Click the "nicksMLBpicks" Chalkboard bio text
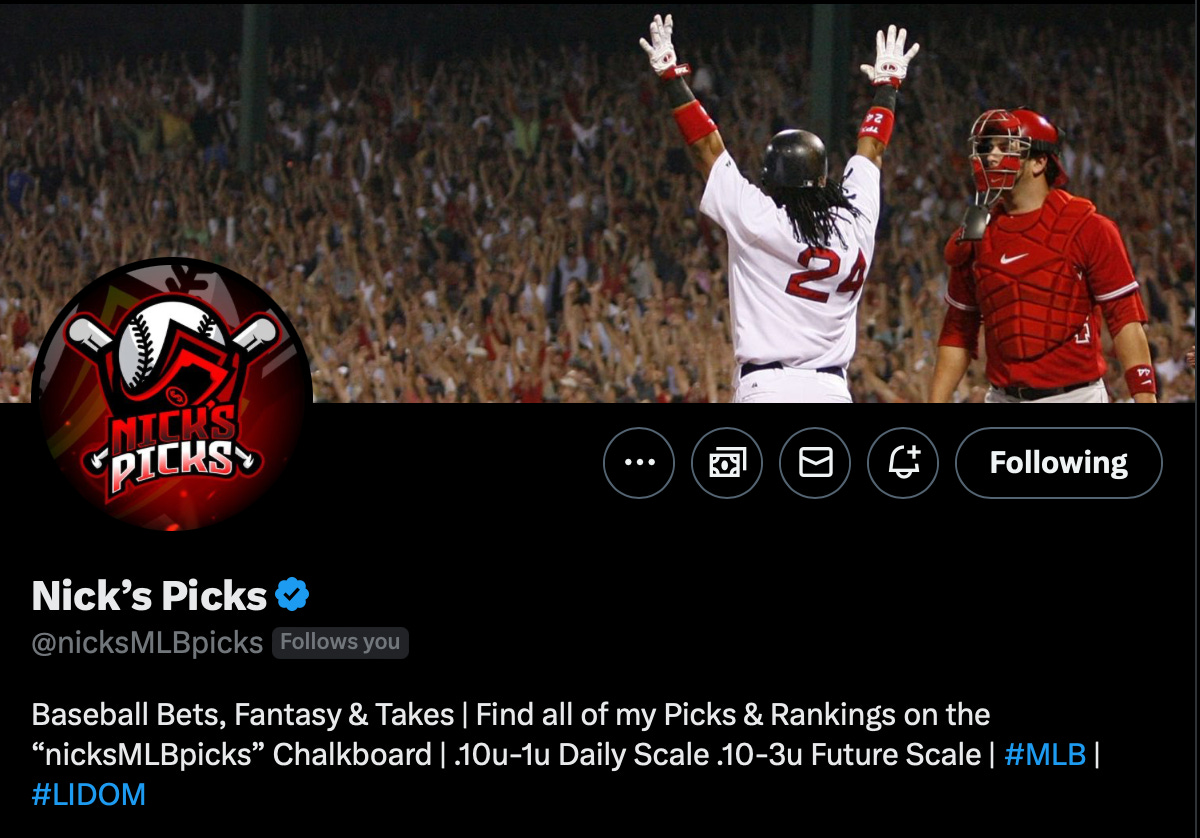1200x838 pixels. (231, 755)
